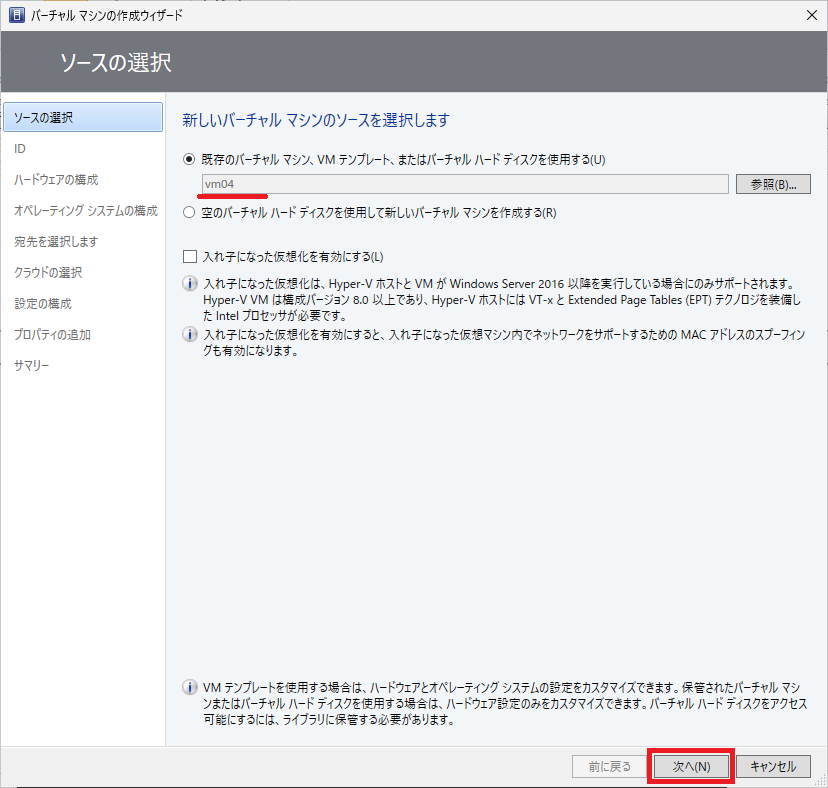Select create VM with blank hard disk option
This screenshot has height=788, width=828.
(x=189, y=212)
